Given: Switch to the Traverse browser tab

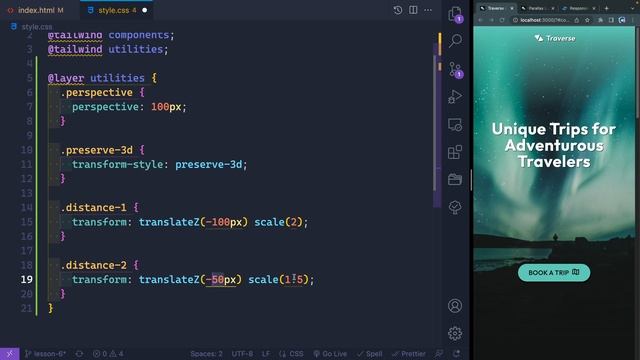Looking at the screenshot, I should pos(496,8).
